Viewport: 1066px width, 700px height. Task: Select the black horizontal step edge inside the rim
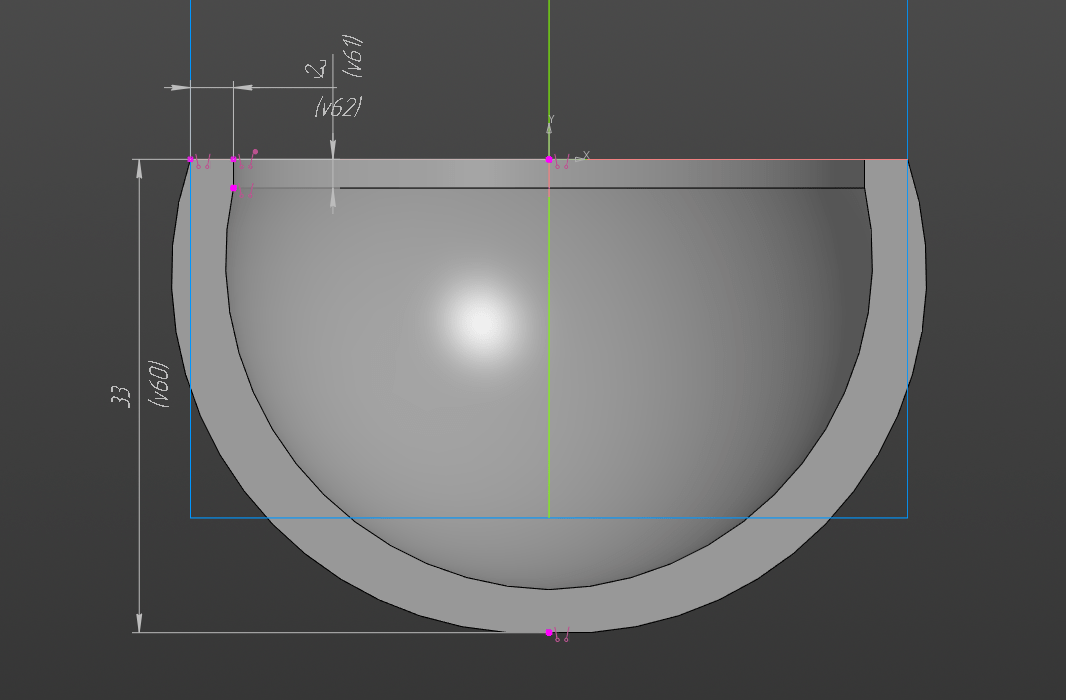(600, 188)
